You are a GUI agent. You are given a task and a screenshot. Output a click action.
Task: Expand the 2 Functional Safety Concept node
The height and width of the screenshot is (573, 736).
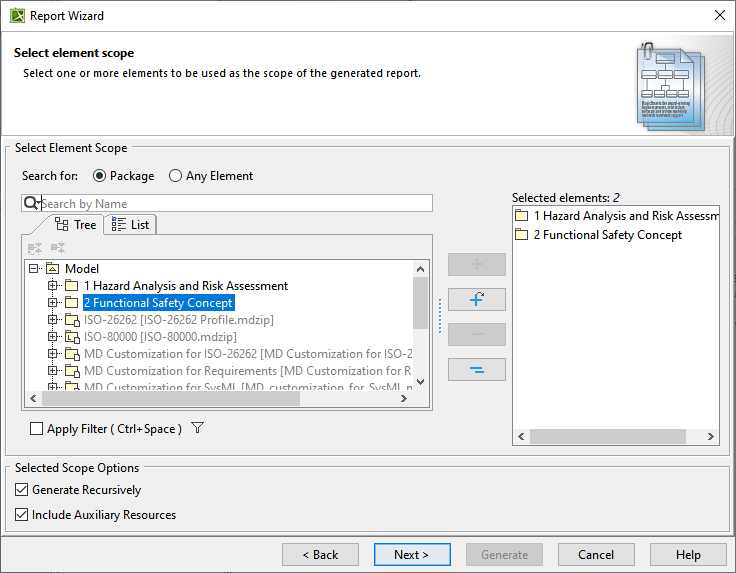[x=53, y=303]
